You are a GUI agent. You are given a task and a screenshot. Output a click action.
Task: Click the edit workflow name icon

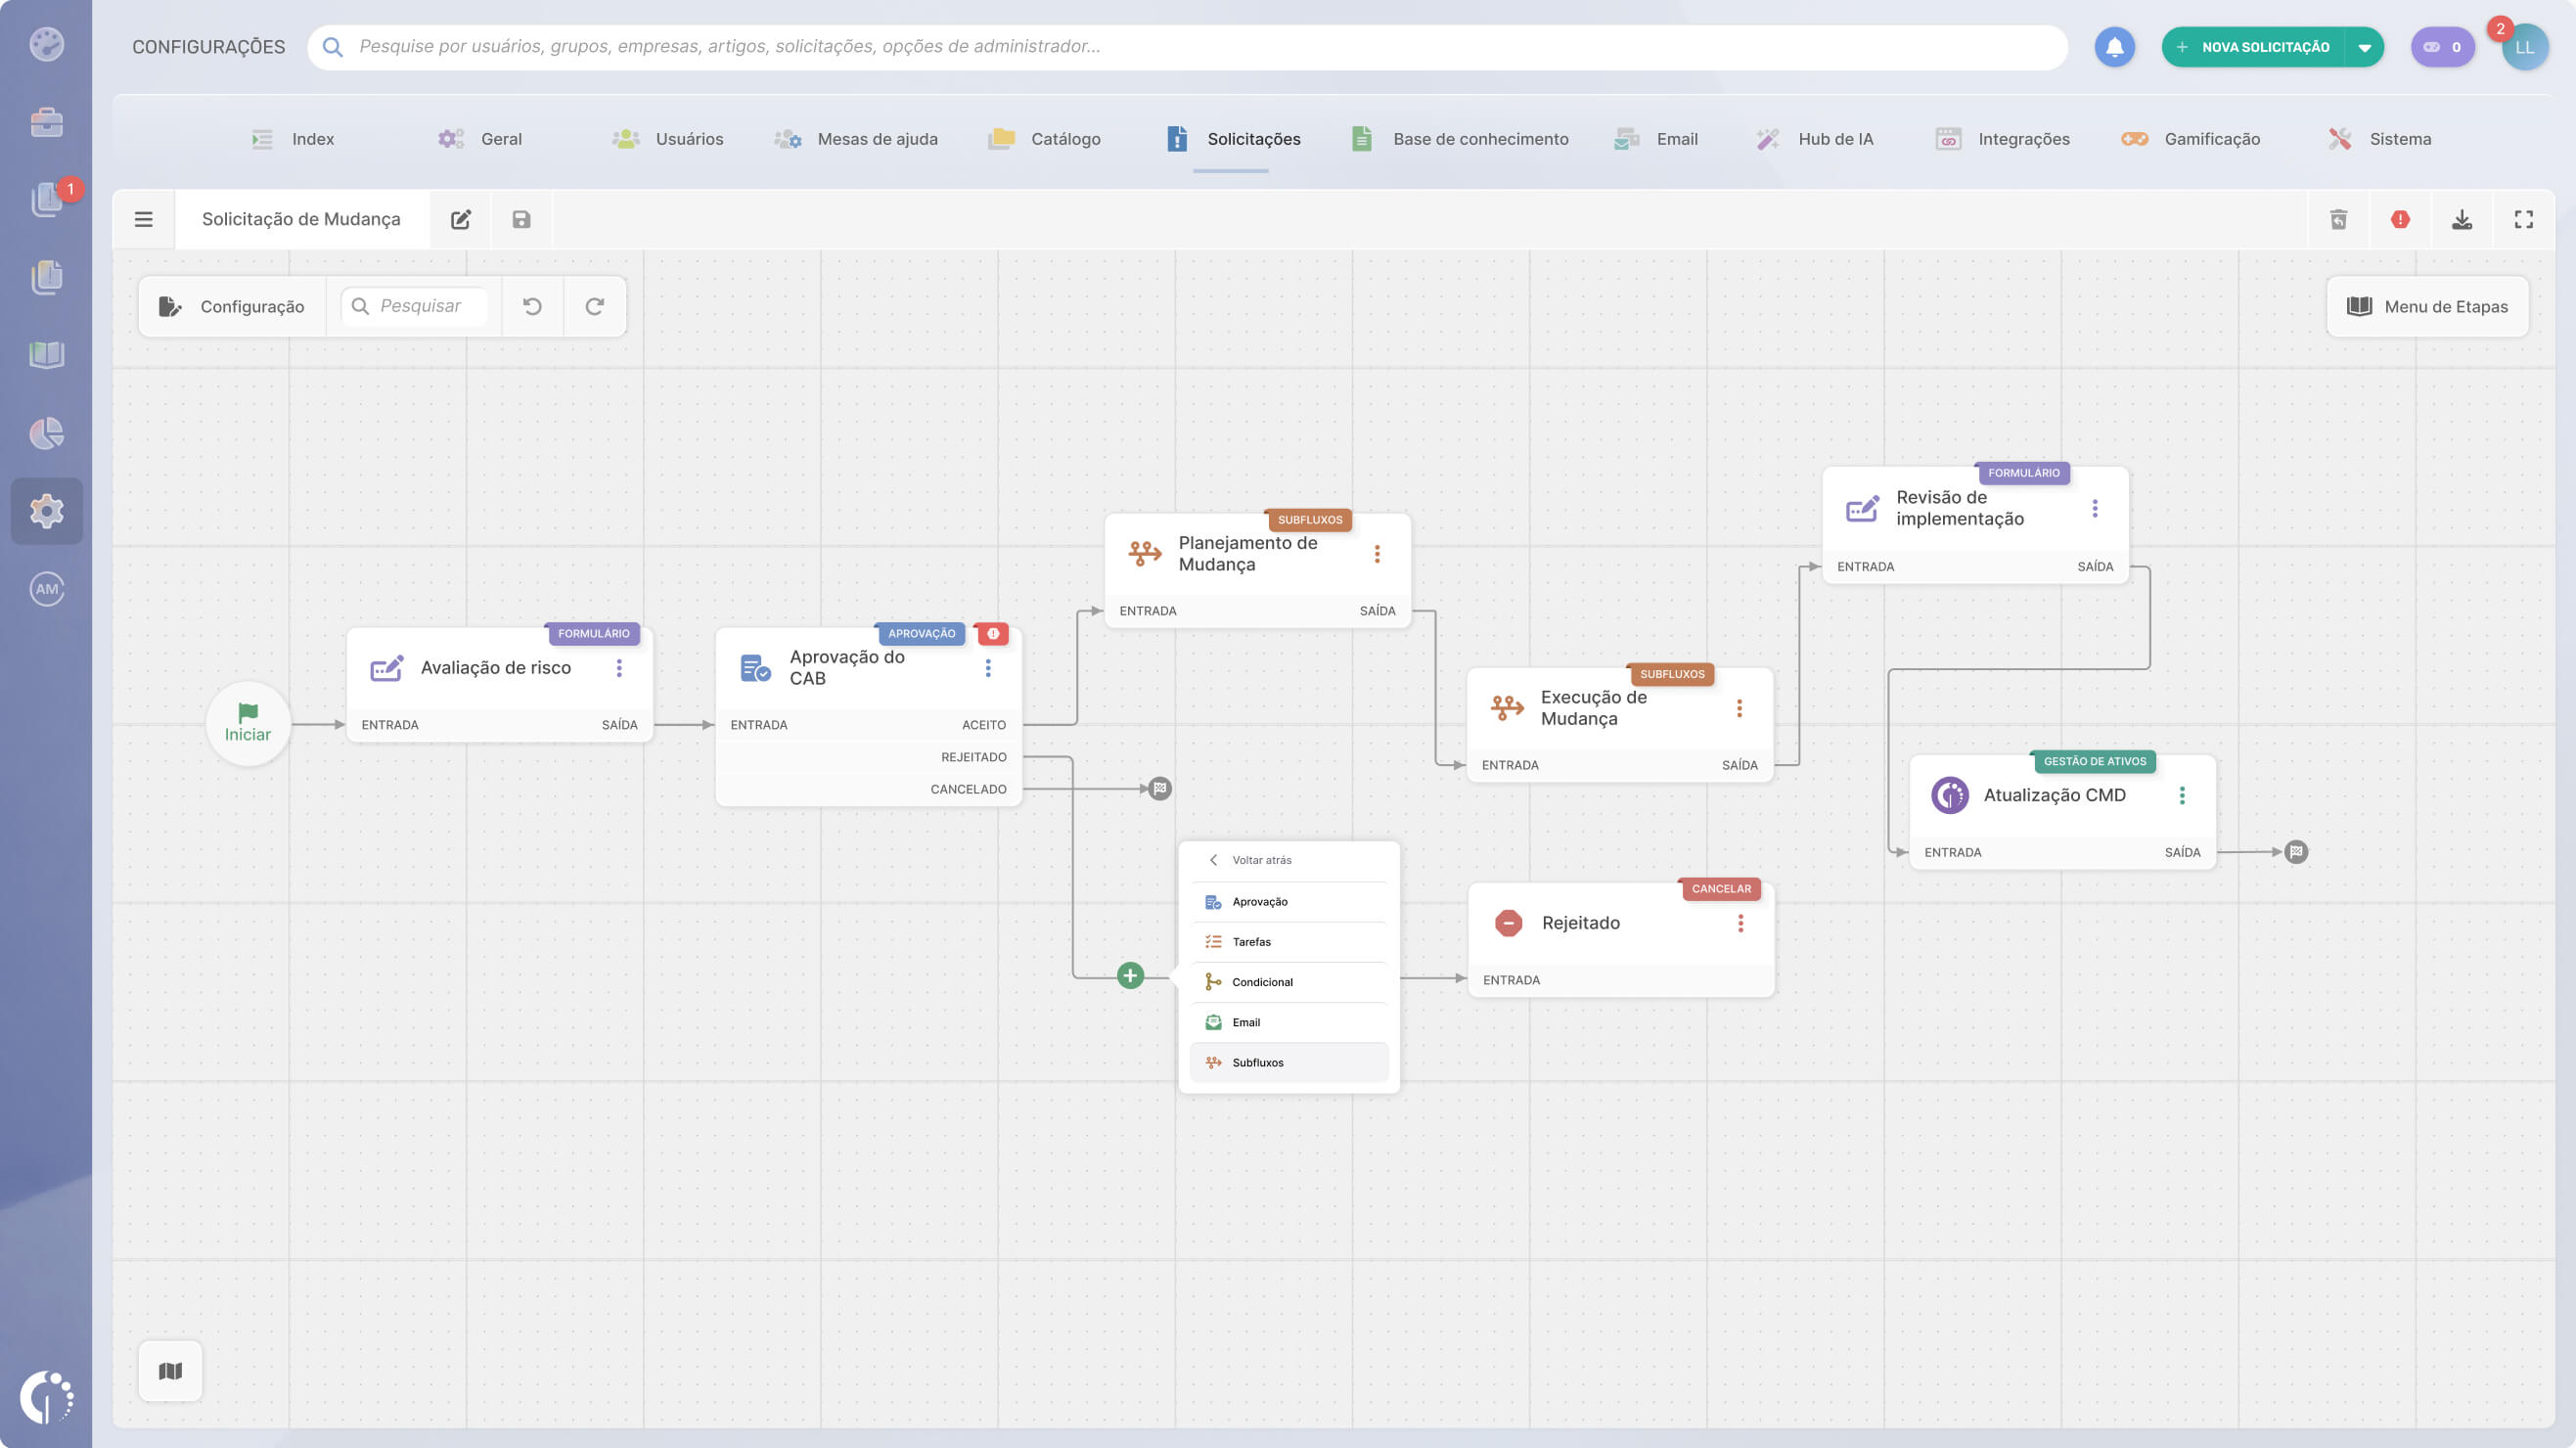click(460, 219)
